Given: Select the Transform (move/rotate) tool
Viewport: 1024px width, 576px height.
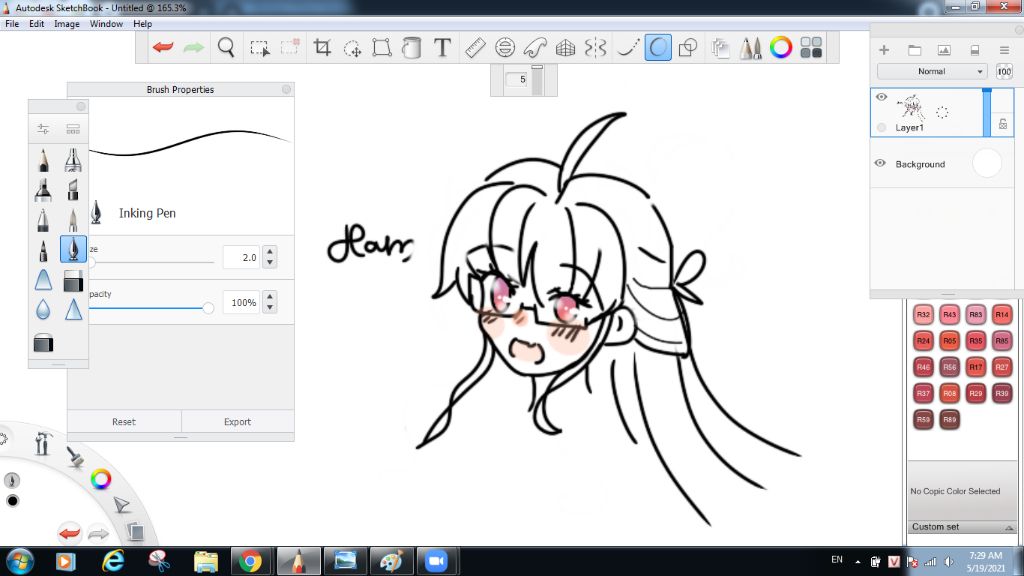Looking at the screenshot, I should pos(352,48).
